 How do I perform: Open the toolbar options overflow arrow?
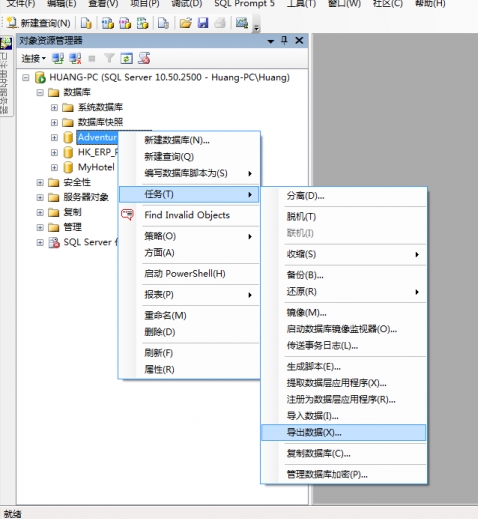click(256, 28)
